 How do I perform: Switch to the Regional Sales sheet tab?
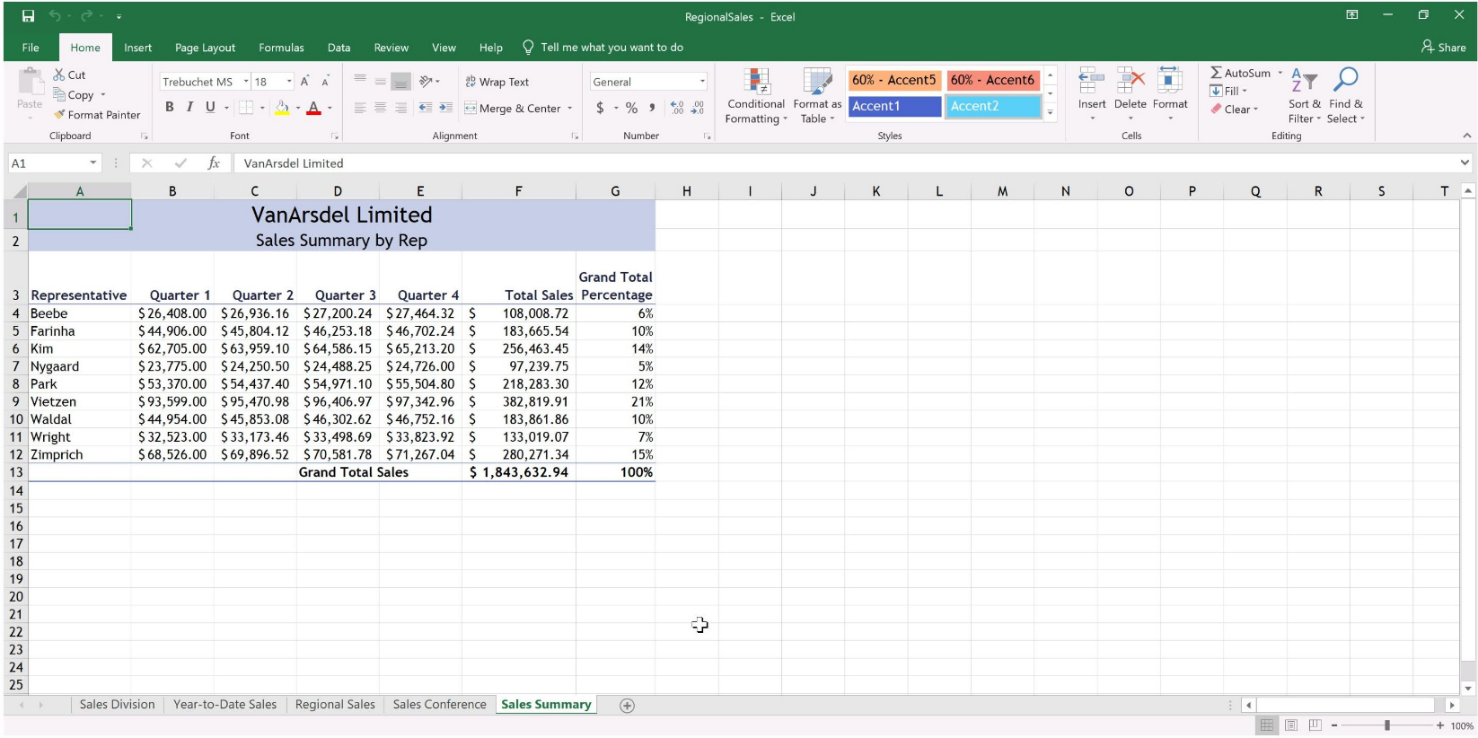(x=335, y=705)
